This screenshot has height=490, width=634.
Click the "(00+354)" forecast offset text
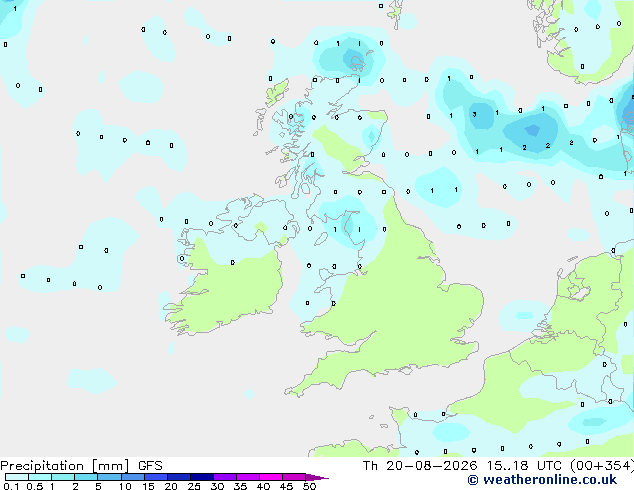[602, 466]
